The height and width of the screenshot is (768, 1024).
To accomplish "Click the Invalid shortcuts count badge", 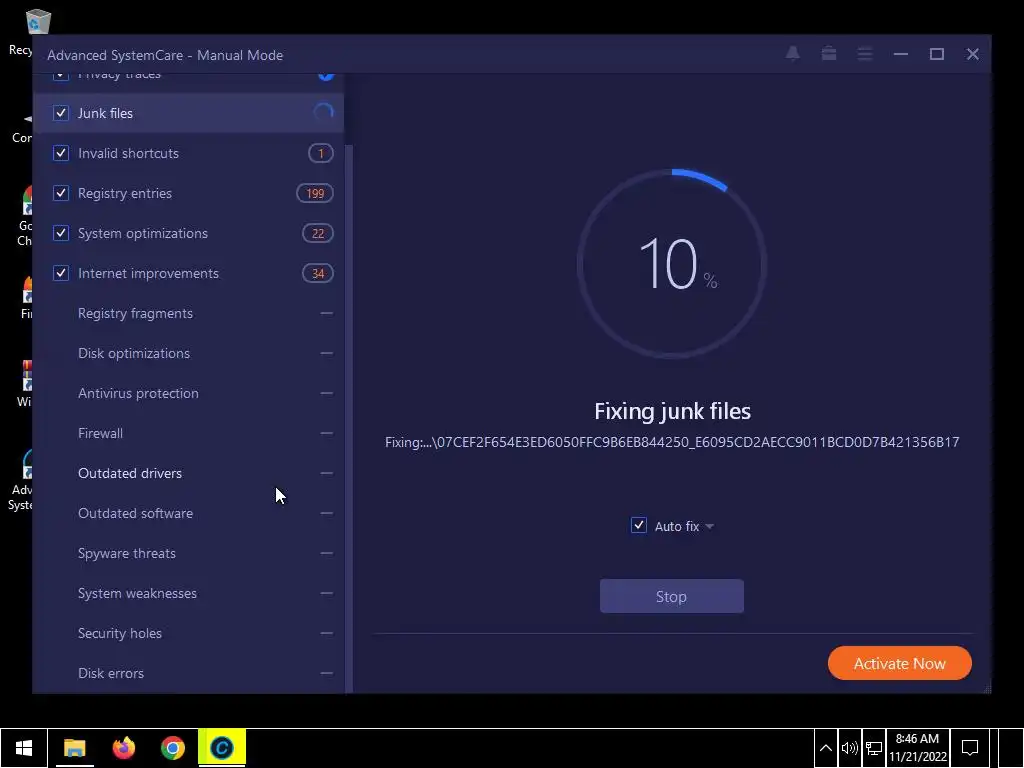I will tap(321, 153).
